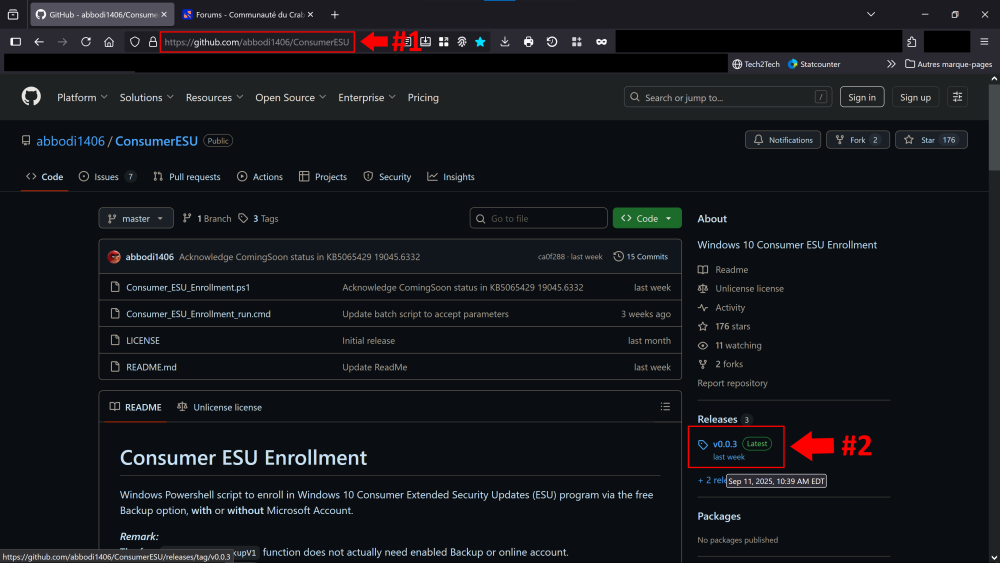Screen dimensions: 1000x563
Task: Click the blue bookmark star in toolbar
Action: [x=480, y=42]
